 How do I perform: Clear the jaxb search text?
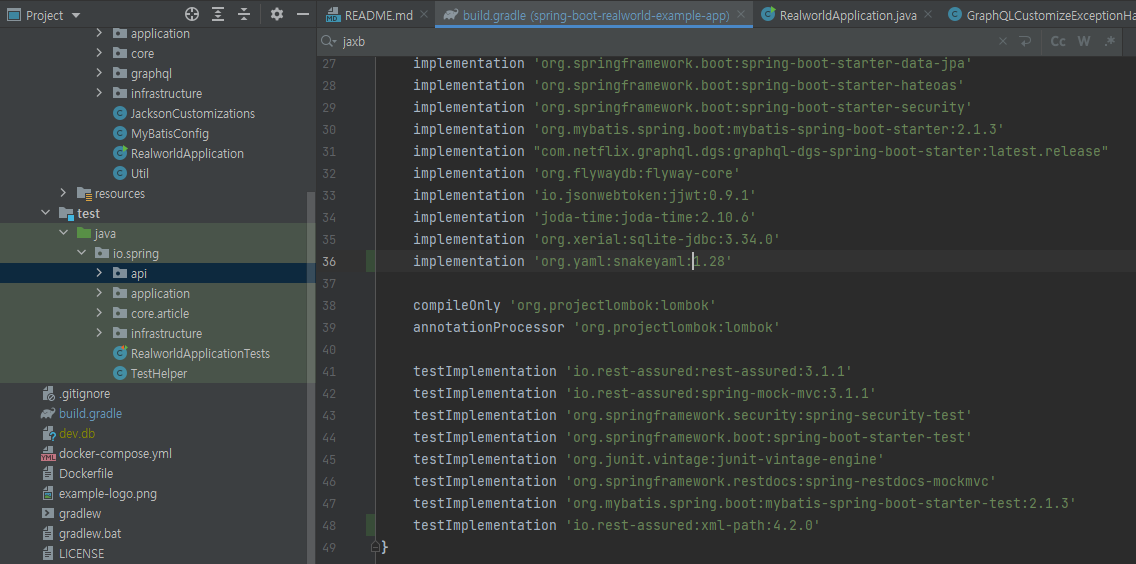(x=1003, y=42)
